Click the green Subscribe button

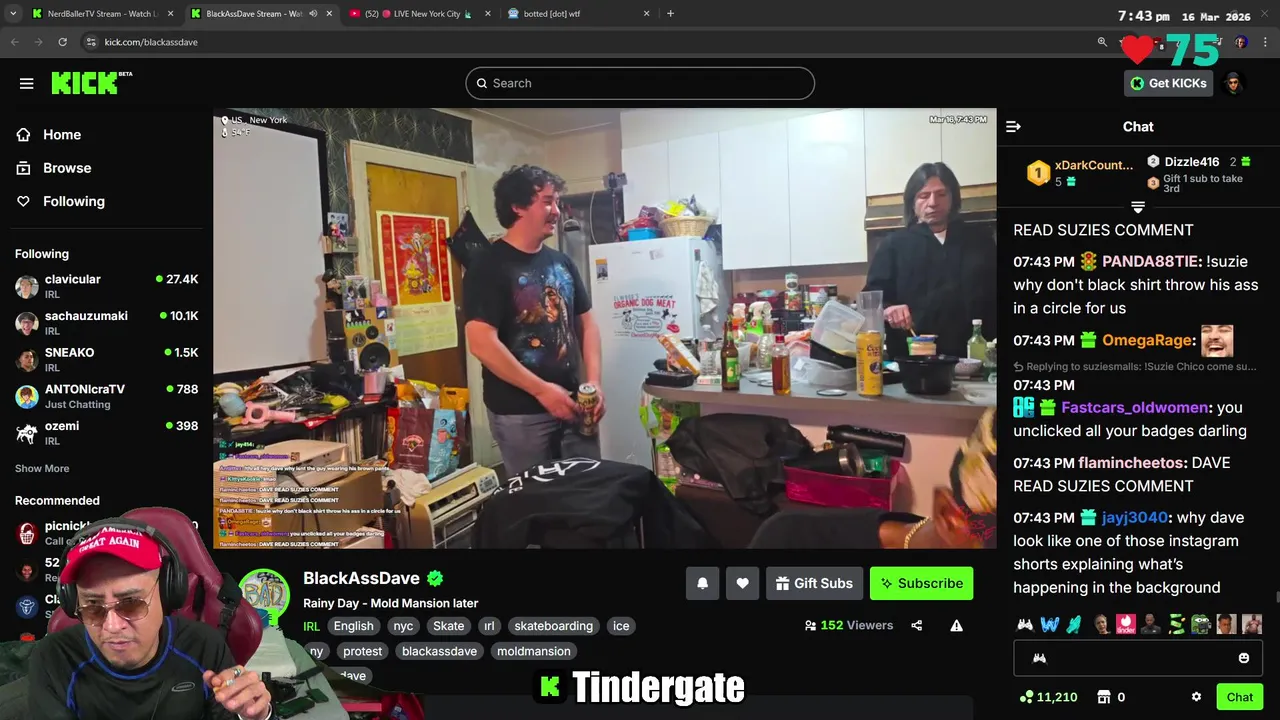pos(921,583)
